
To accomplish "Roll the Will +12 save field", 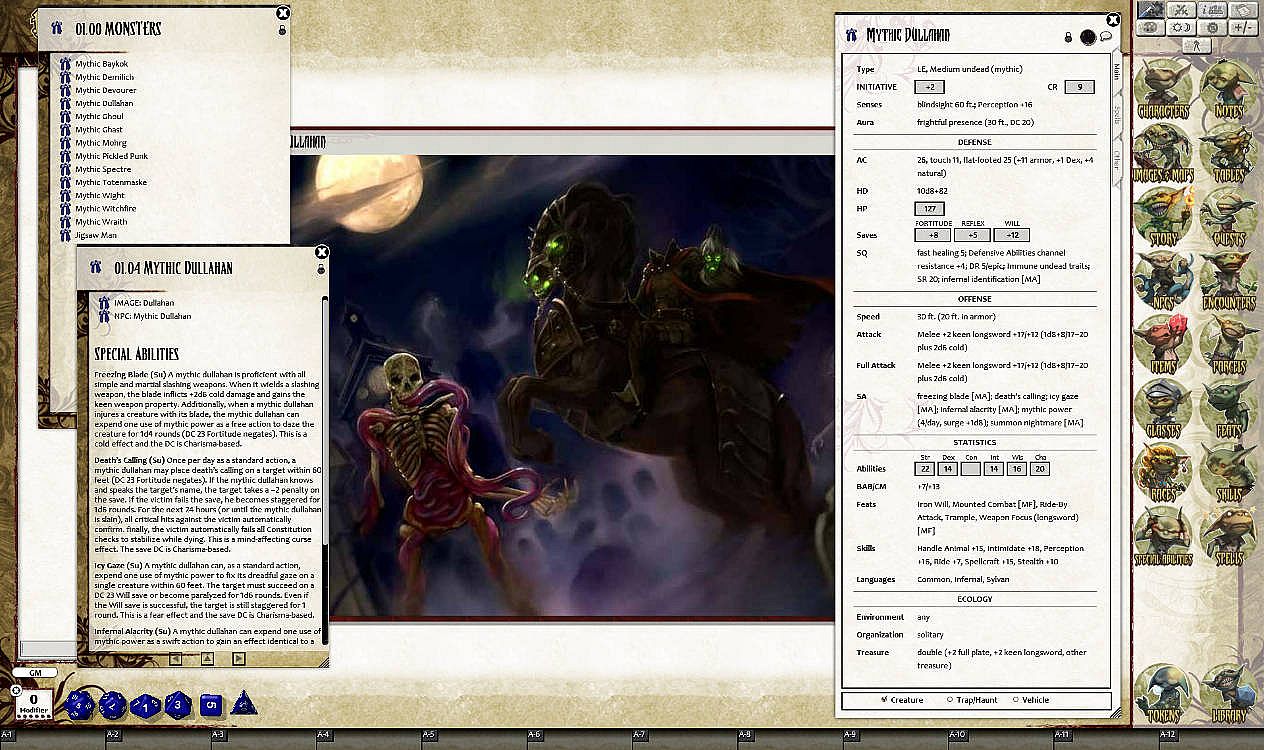I will pyautogui.click(x=1011, y=235).
